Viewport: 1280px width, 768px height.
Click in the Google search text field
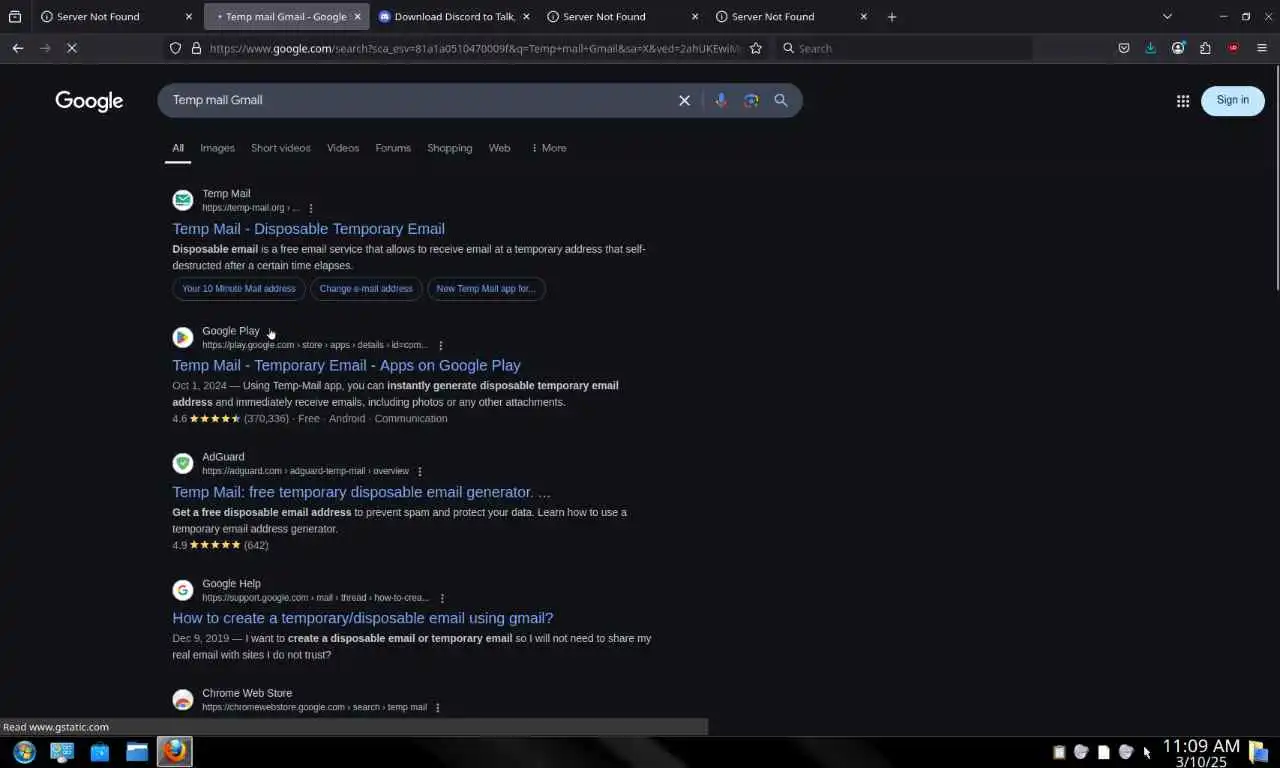420,100
